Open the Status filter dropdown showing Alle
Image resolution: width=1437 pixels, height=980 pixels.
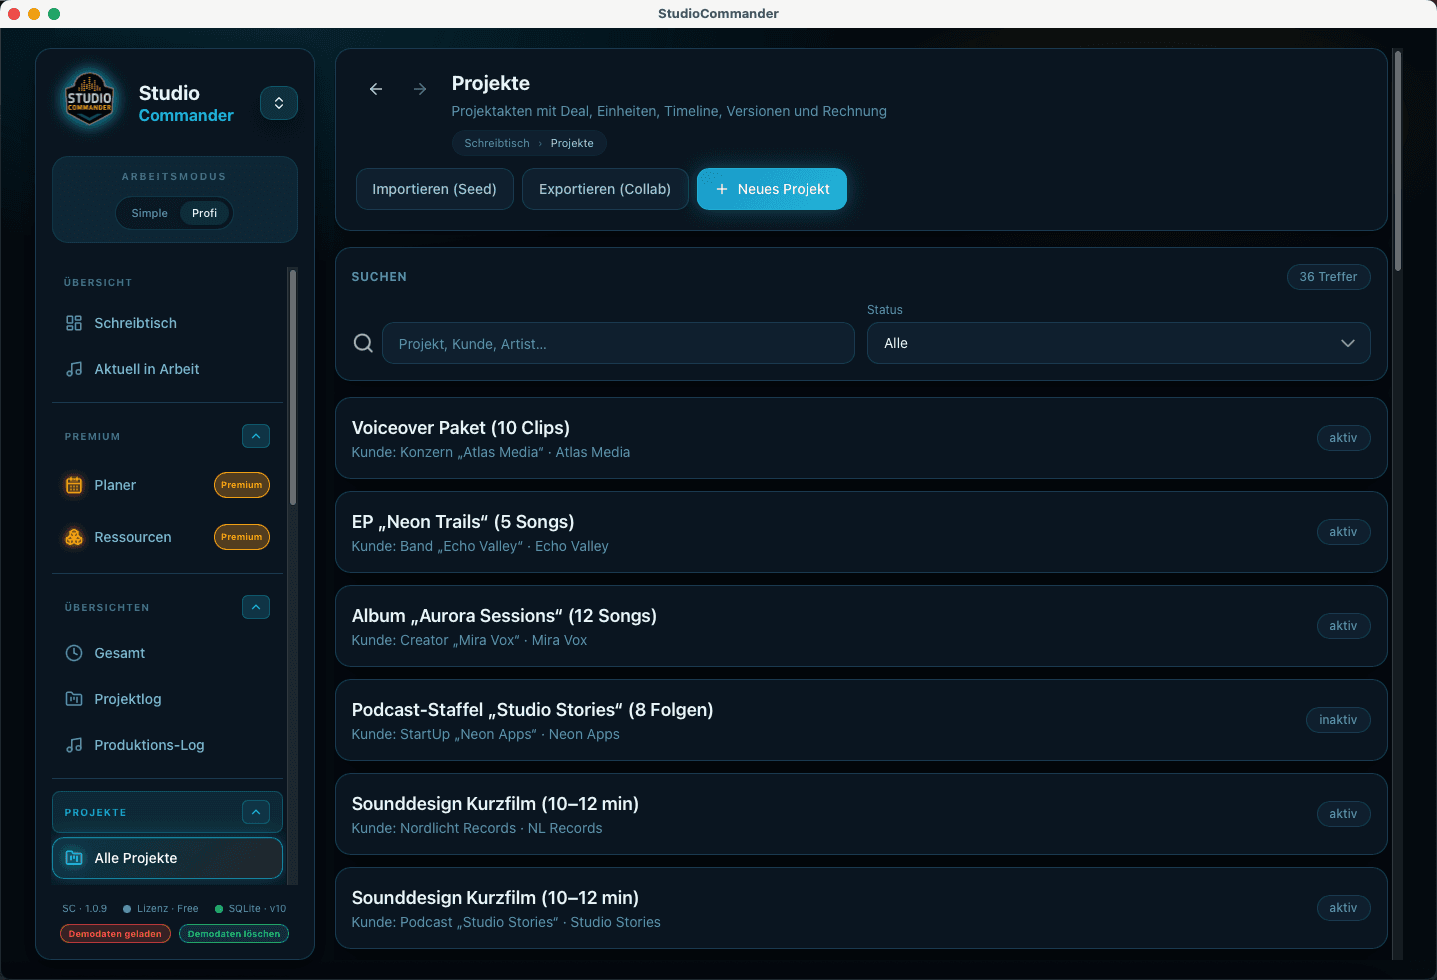click(1118, 343)
